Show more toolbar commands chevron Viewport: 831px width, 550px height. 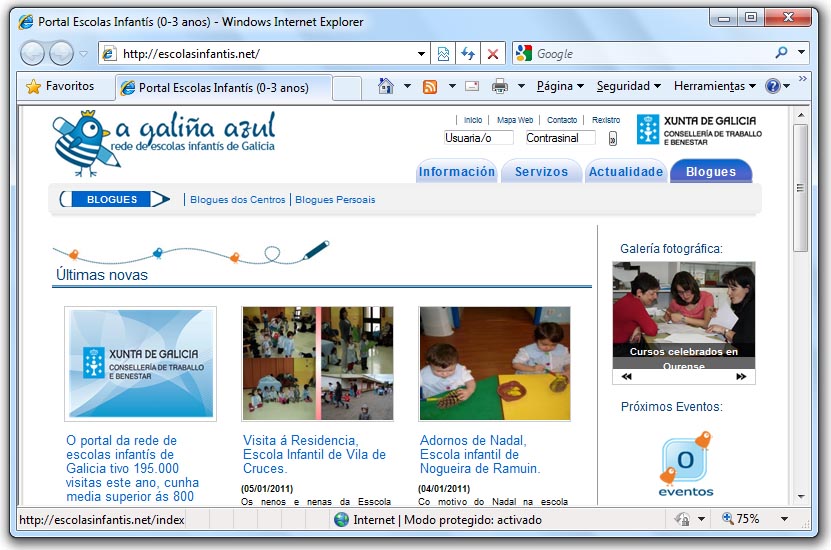802,78
